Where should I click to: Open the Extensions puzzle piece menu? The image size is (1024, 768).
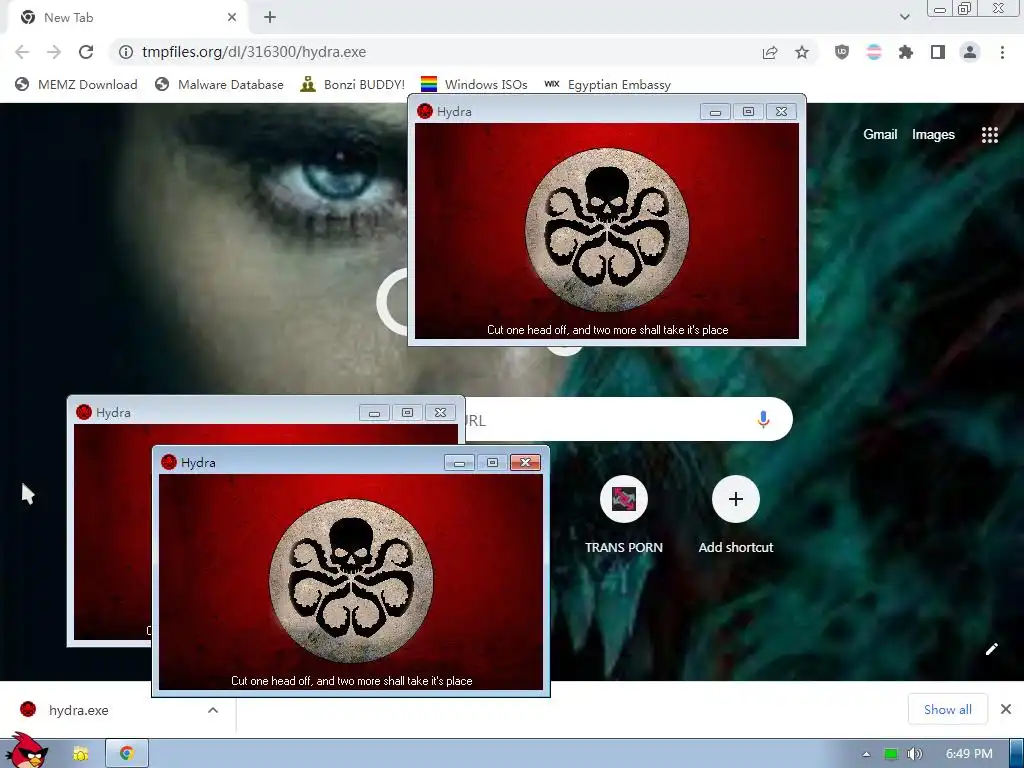click(x=906, y=52)
